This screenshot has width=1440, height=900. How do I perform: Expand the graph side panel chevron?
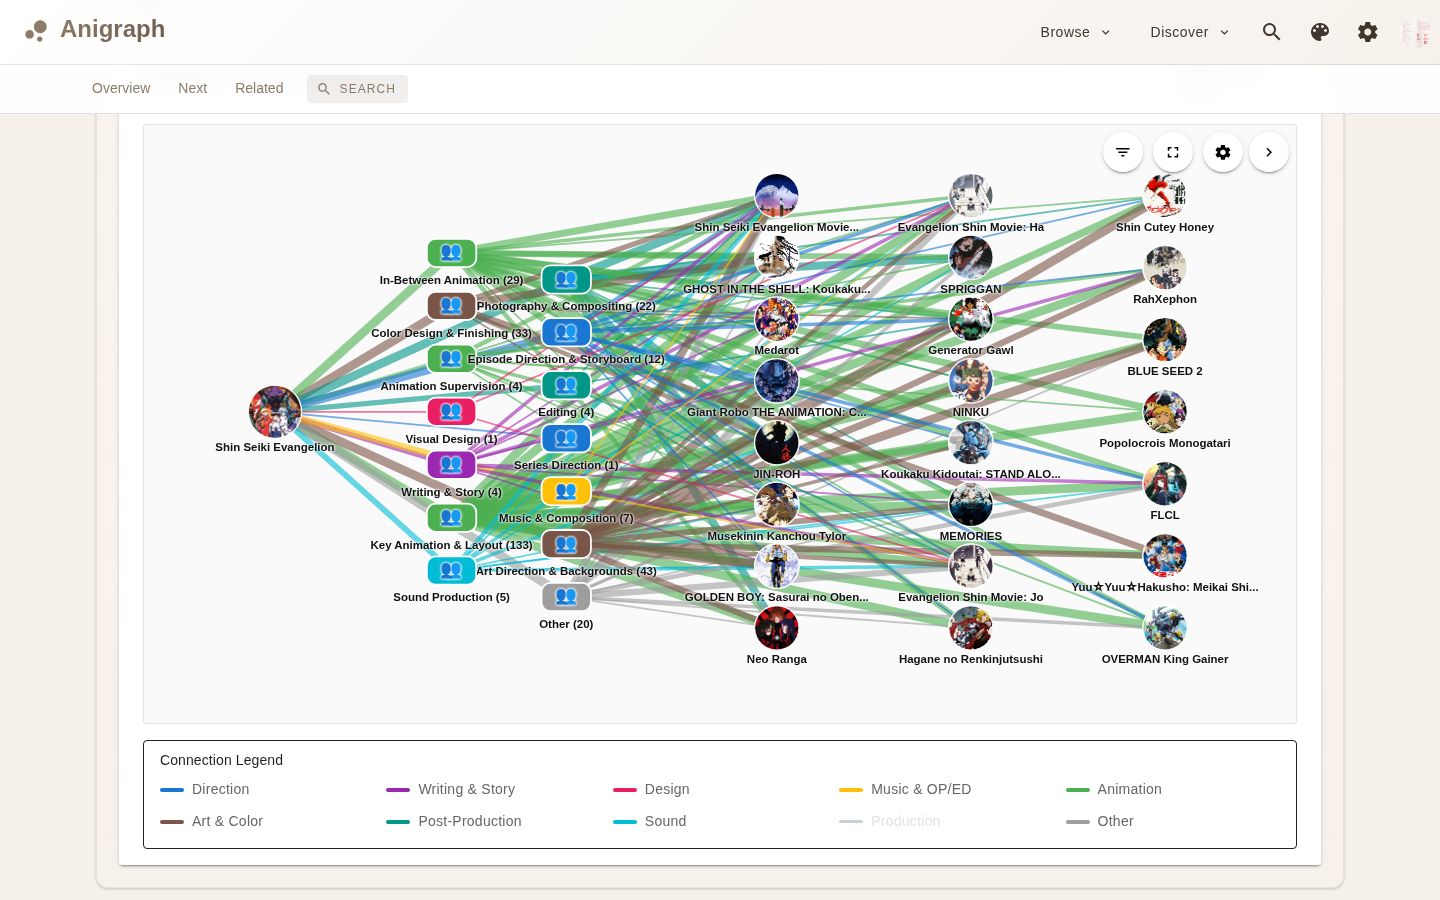click(1269, 152)
